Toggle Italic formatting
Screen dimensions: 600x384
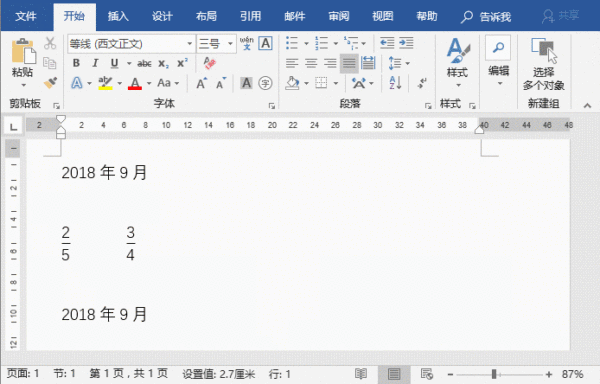(95, 63)
